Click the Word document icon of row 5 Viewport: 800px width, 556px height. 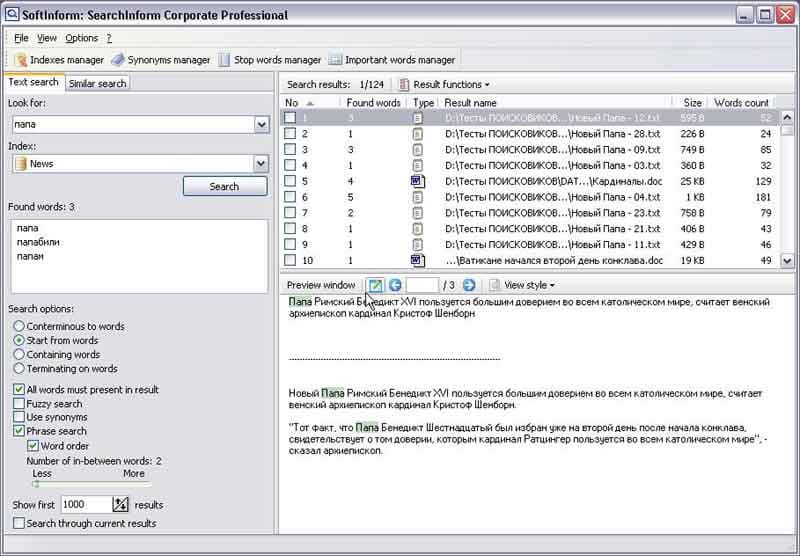click(418, 181)
